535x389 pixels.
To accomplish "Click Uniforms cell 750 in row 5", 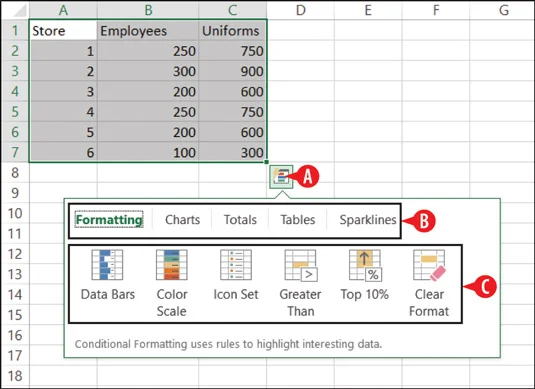I will click(233, 112).
